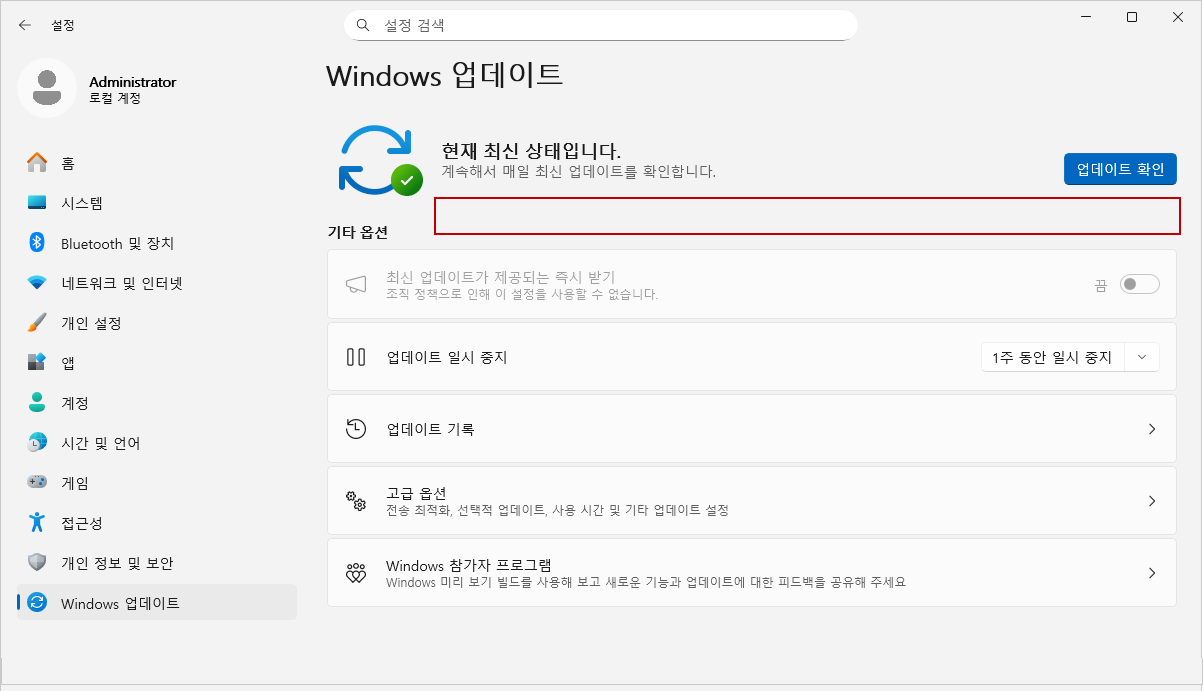Image resolution: width=1203 pixels, height=691 pixels.
Task: Click the 게임 controller icon
Action: pyautogui.click(x=37, y=483)
